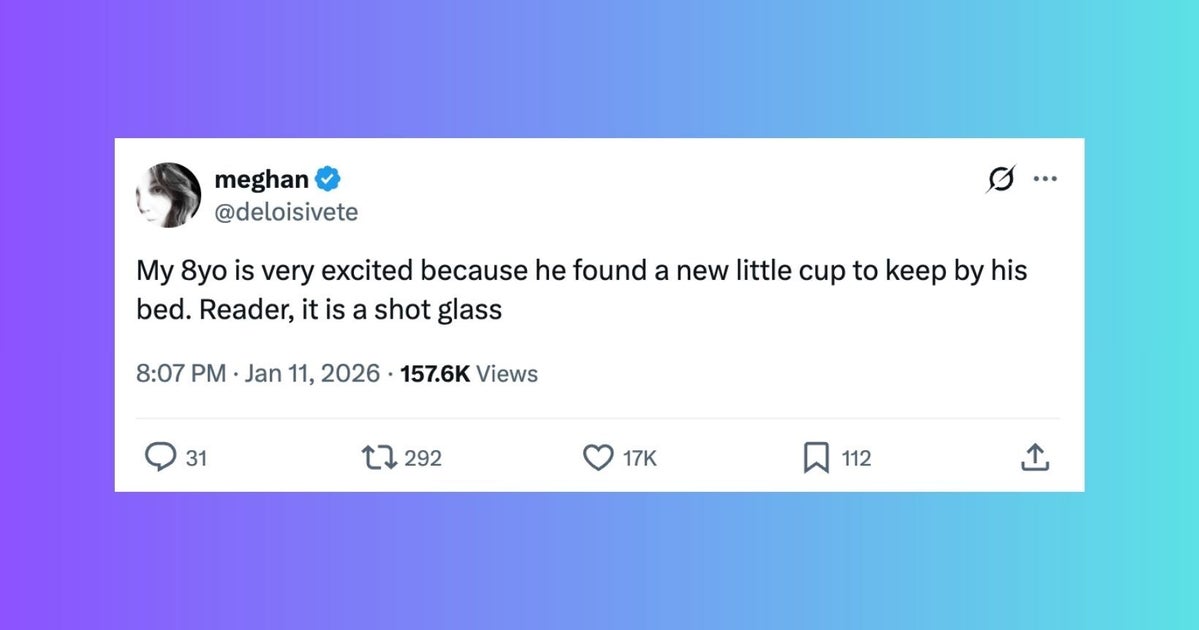Click the display name meghan
1199x630 pixels.
[x=266, y=179]
